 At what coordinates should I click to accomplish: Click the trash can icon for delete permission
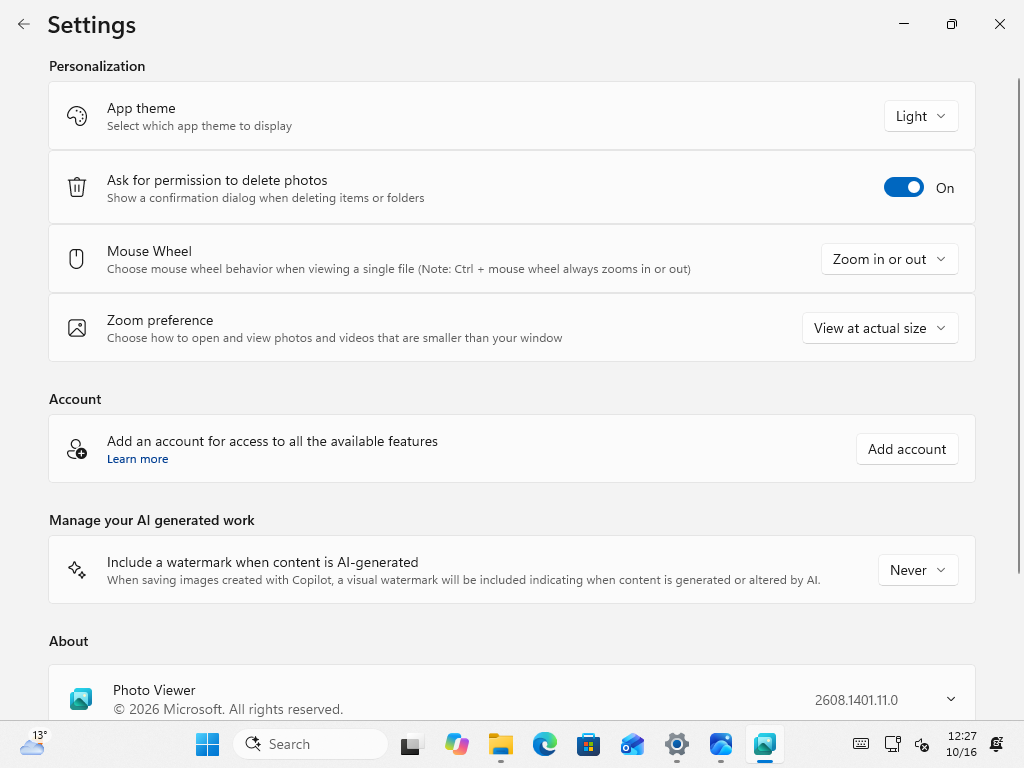[77, 187]
